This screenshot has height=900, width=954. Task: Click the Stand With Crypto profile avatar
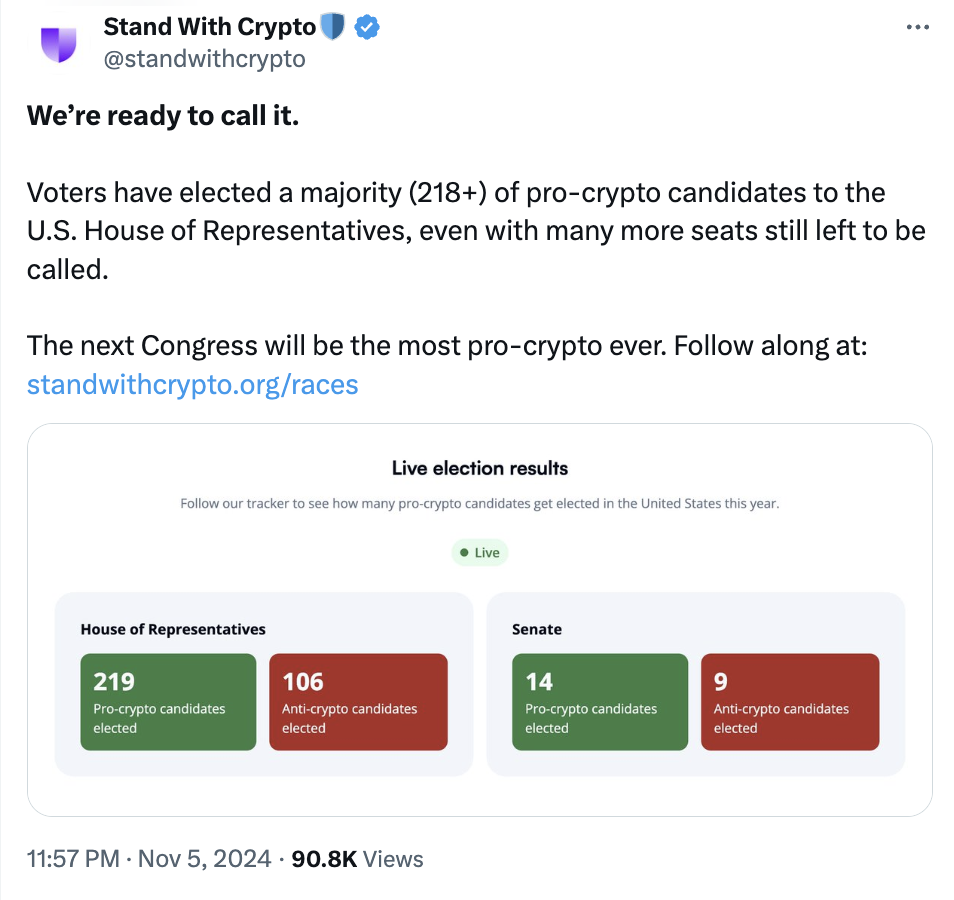[x=58, y=43]
